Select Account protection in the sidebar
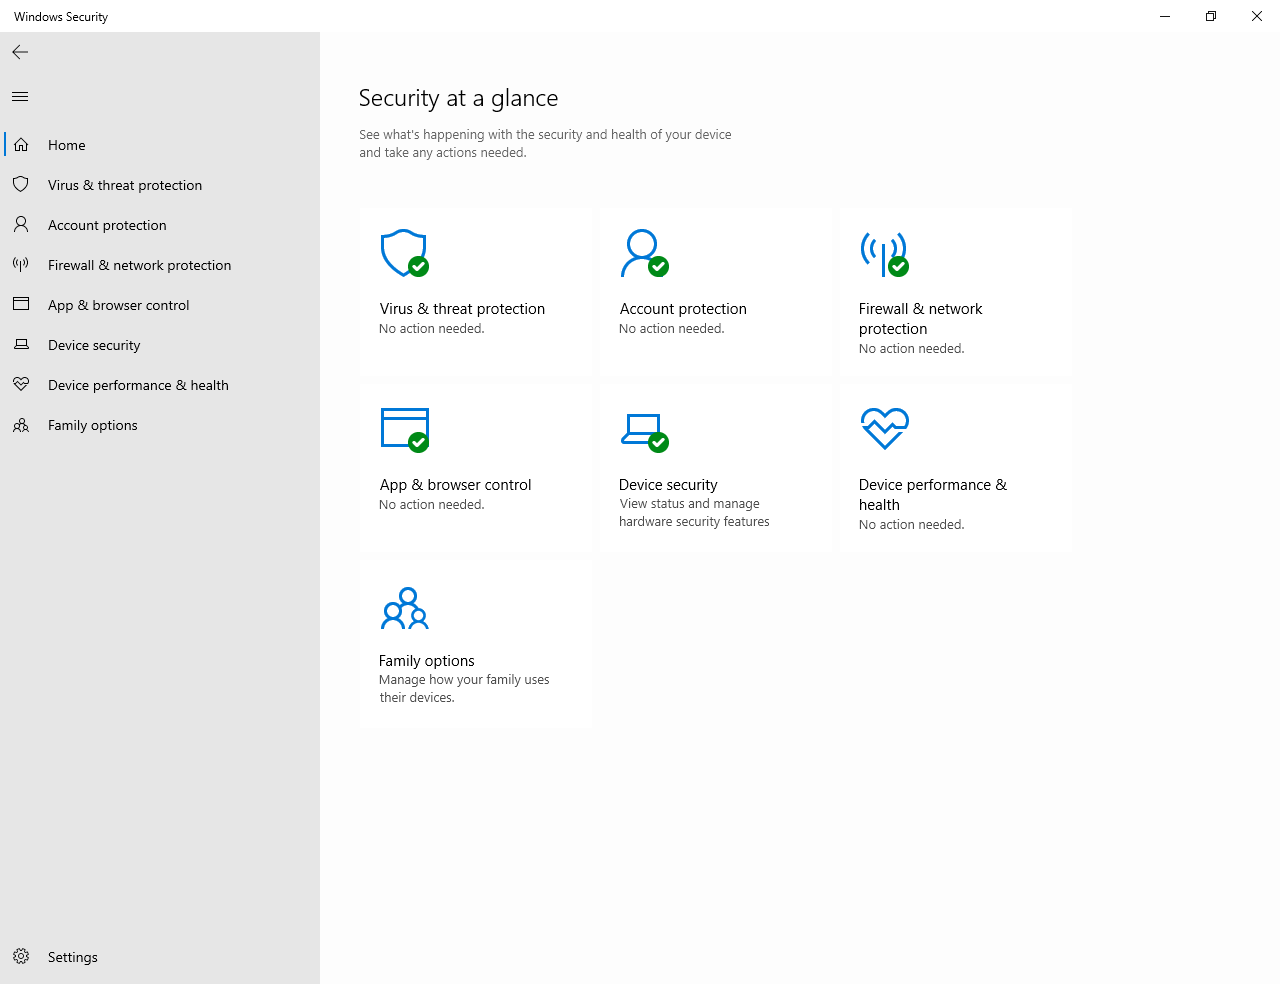1280x984 pixels. [x=107, y=225]
